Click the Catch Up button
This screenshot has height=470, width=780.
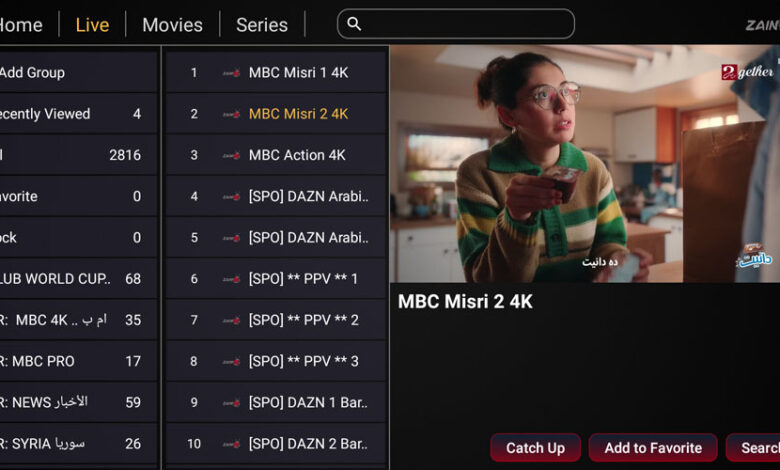(x=535, y=448)
